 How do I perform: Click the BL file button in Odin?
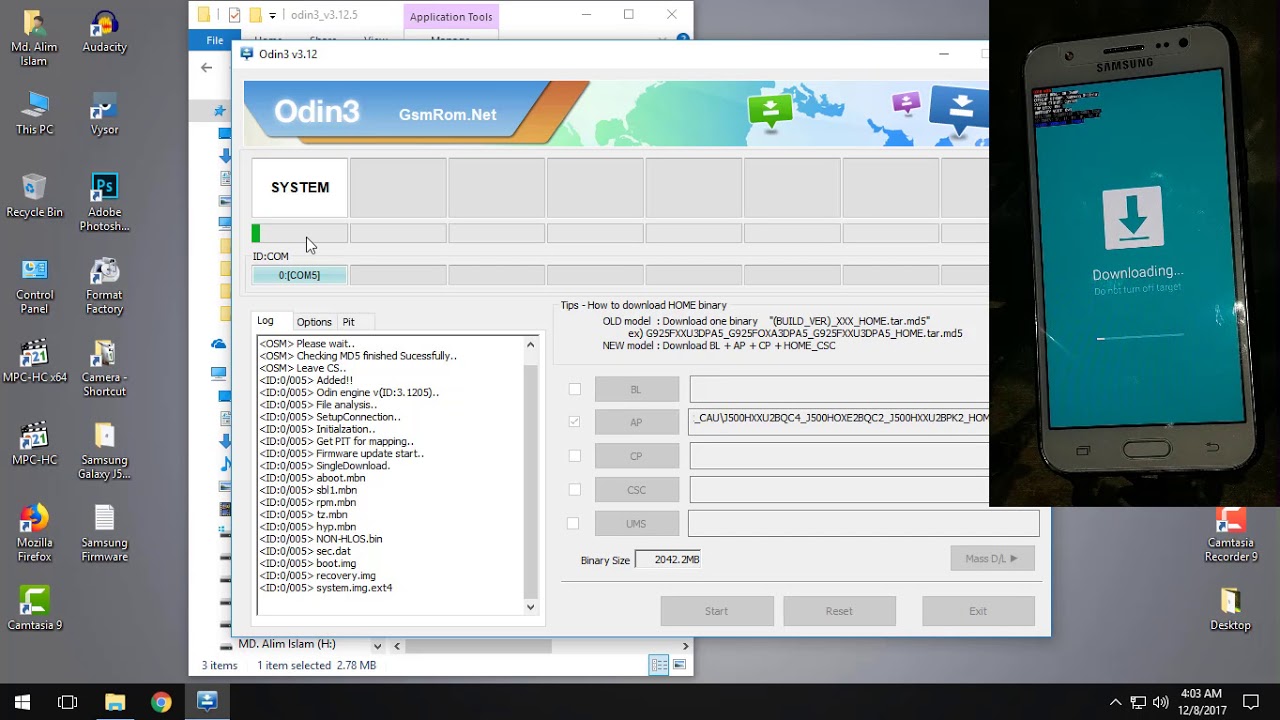coord(637,389)
